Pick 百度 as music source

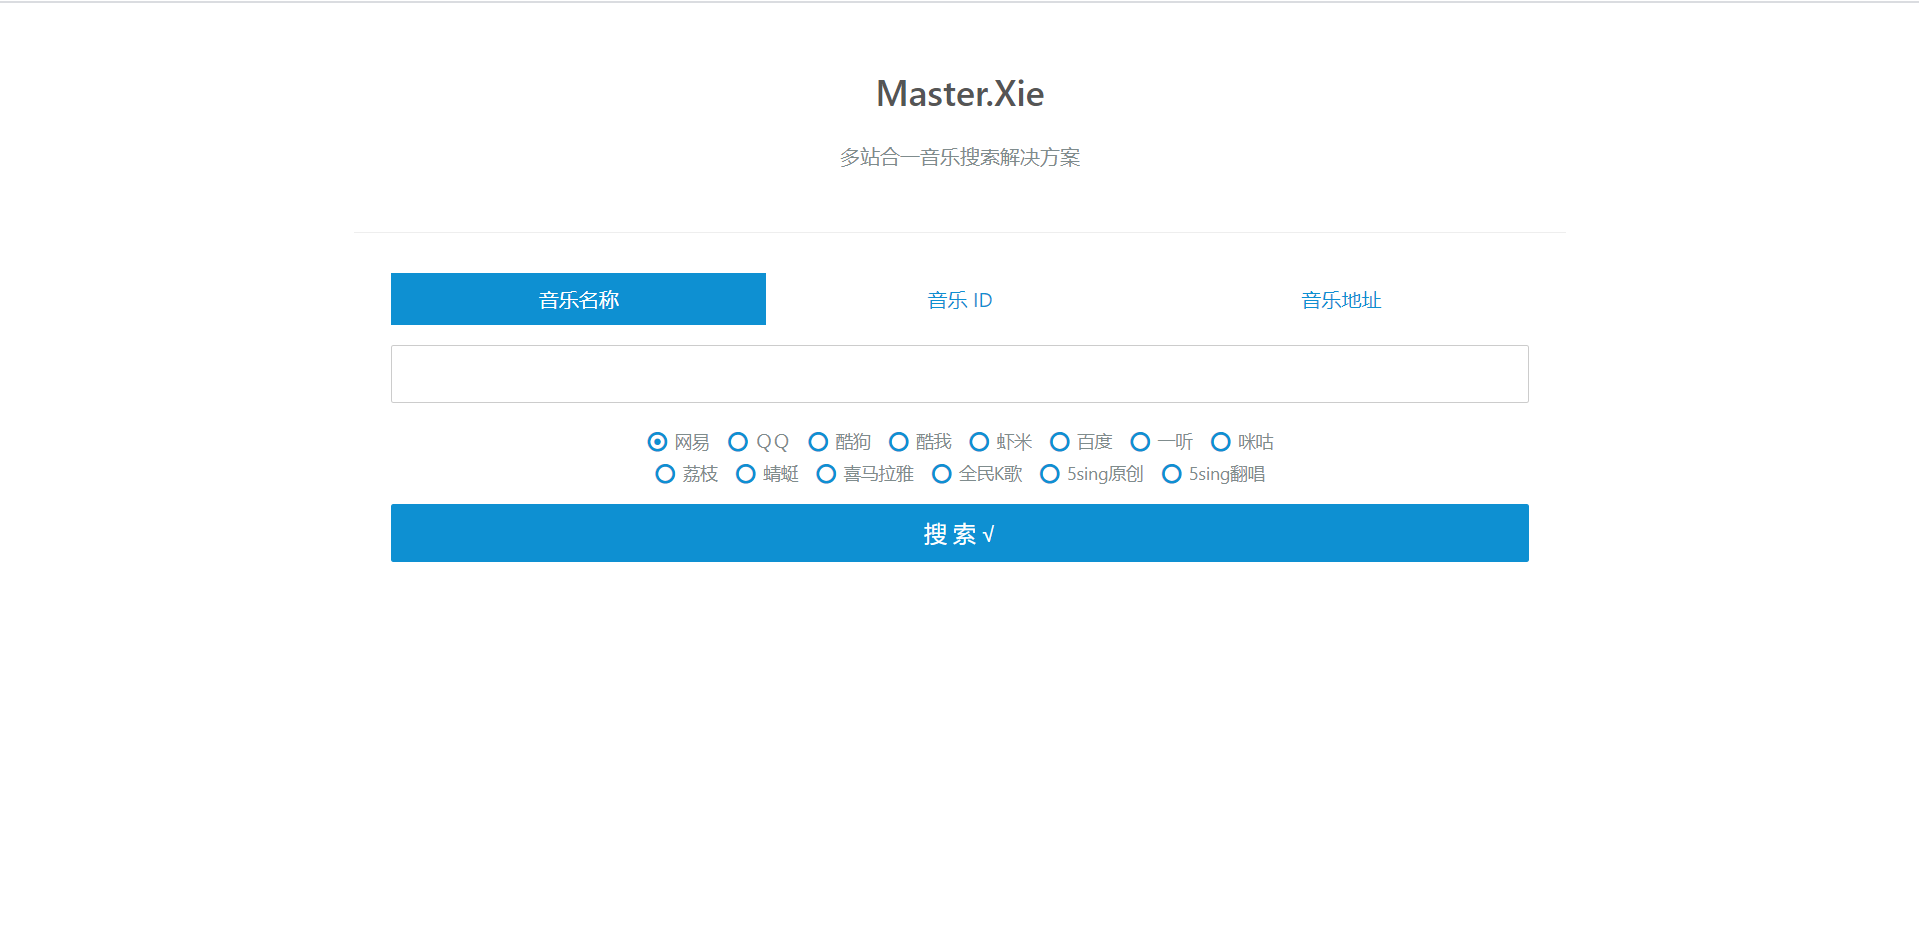point(1059,441)
